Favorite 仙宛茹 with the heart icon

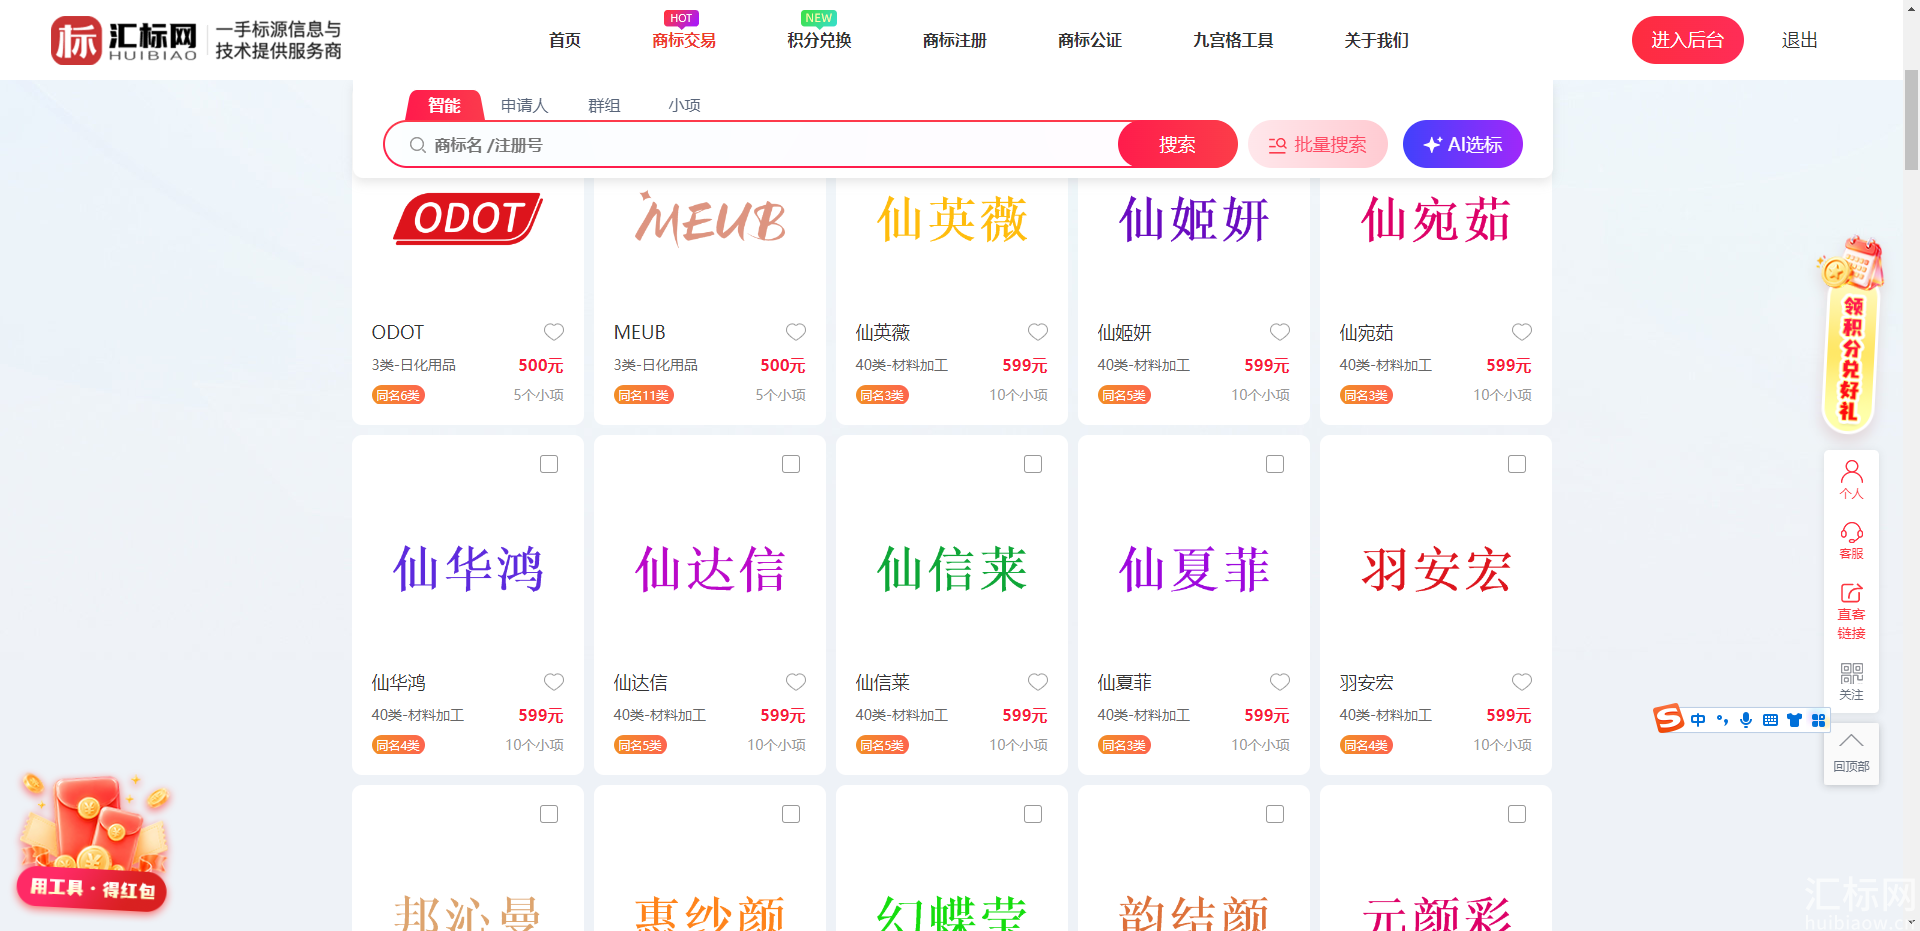coord(1522,332)
